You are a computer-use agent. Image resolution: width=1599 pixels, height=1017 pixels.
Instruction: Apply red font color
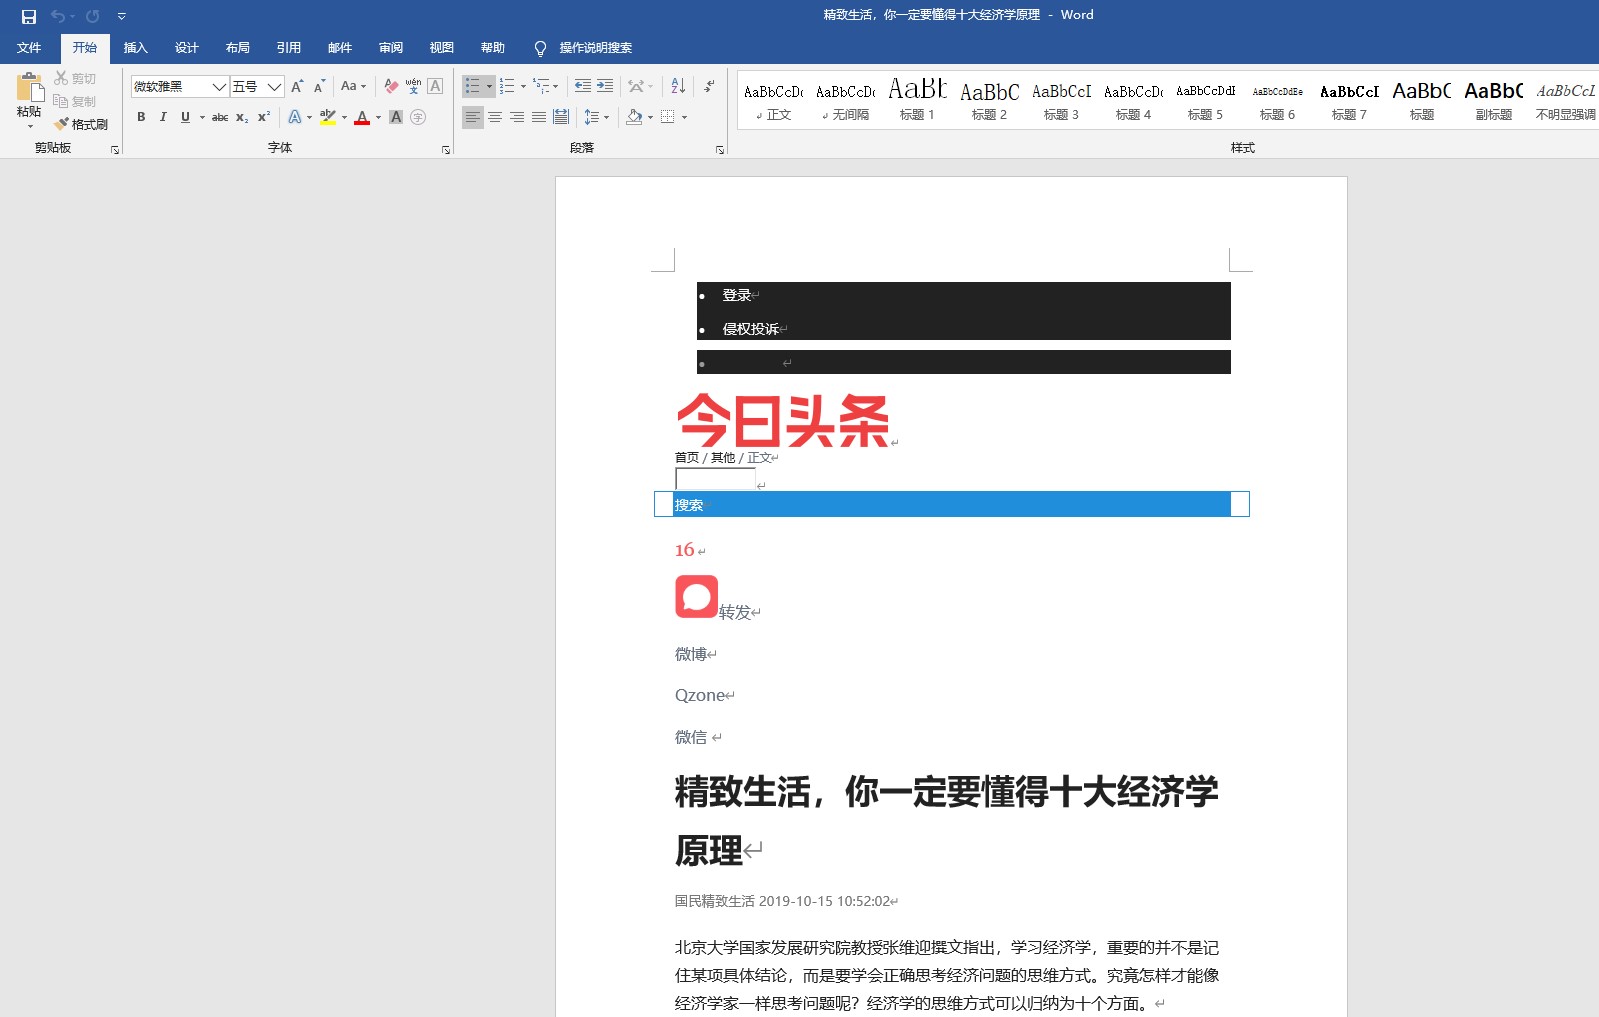(362, 117)
